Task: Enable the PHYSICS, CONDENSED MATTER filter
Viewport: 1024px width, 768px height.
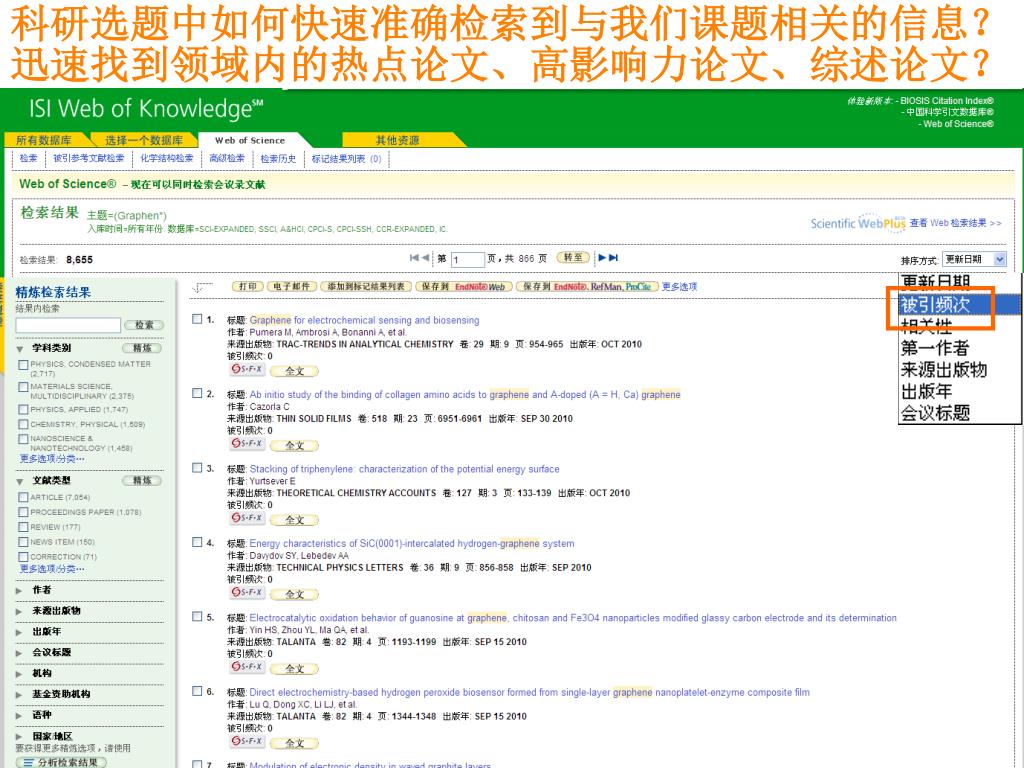Action: (x=24, y=365)
